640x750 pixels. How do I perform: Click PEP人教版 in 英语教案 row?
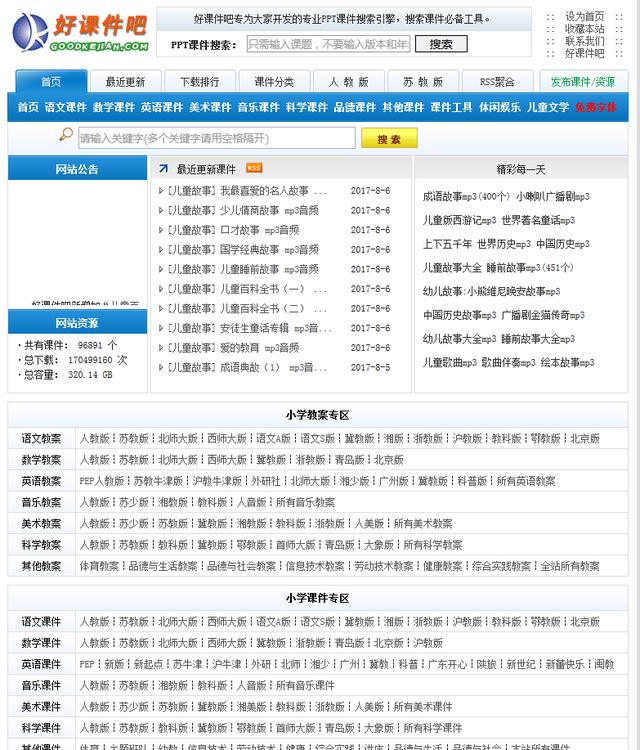click(x=102, y=481)
